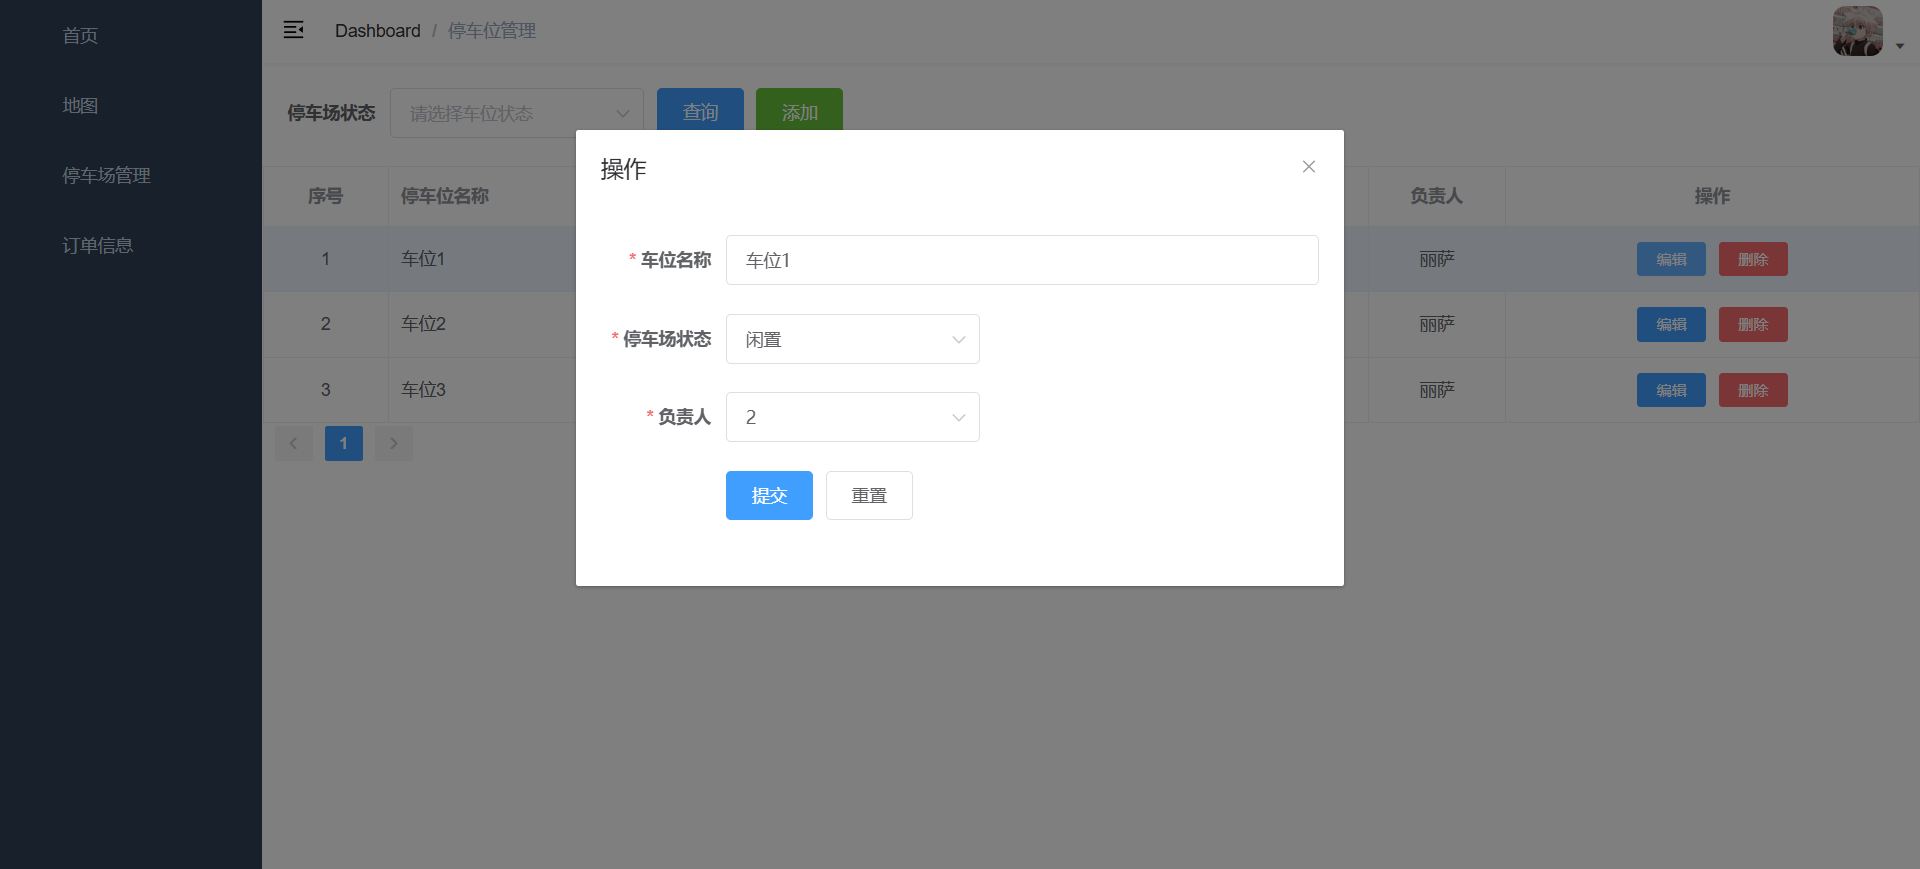Open the 请选择车位状态 filter dropdown

(516, 113)
